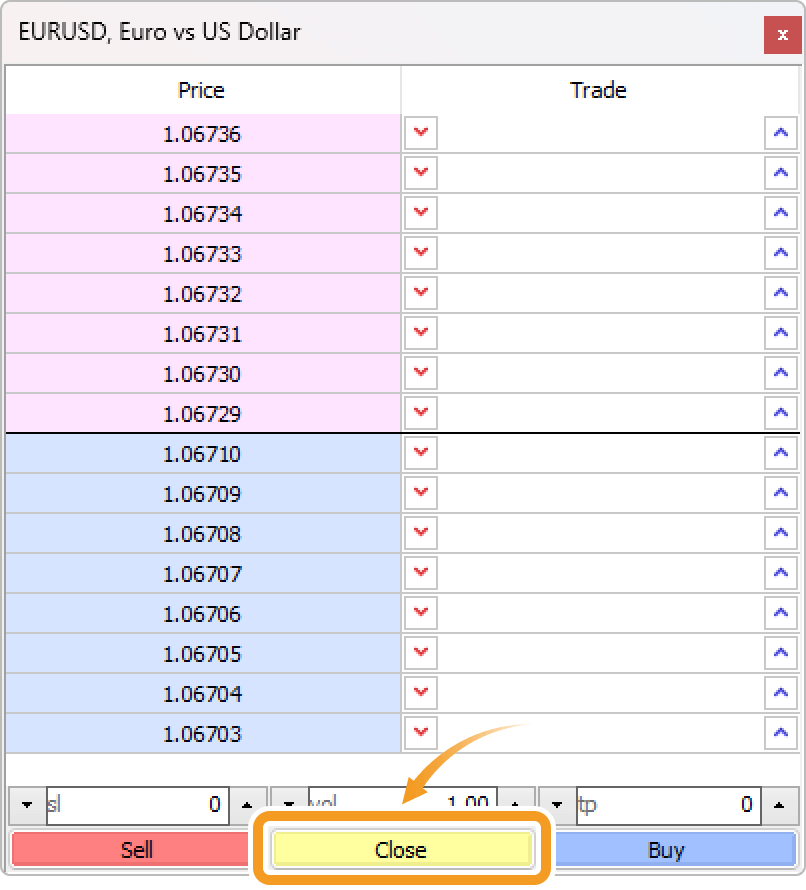The height and width of the screenshot is (890, 806).
Task: Click the red down arrow beside 1.06734
Action: coord(420,213)
